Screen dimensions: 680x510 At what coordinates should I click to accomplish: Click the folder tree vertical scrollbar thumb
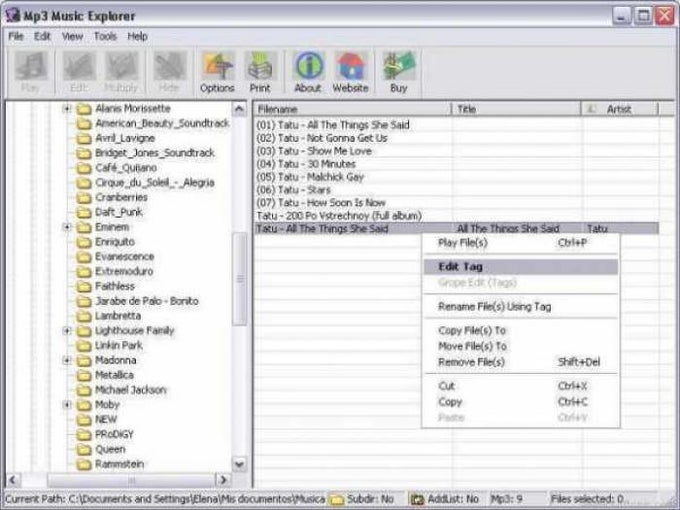click(239, 279)
